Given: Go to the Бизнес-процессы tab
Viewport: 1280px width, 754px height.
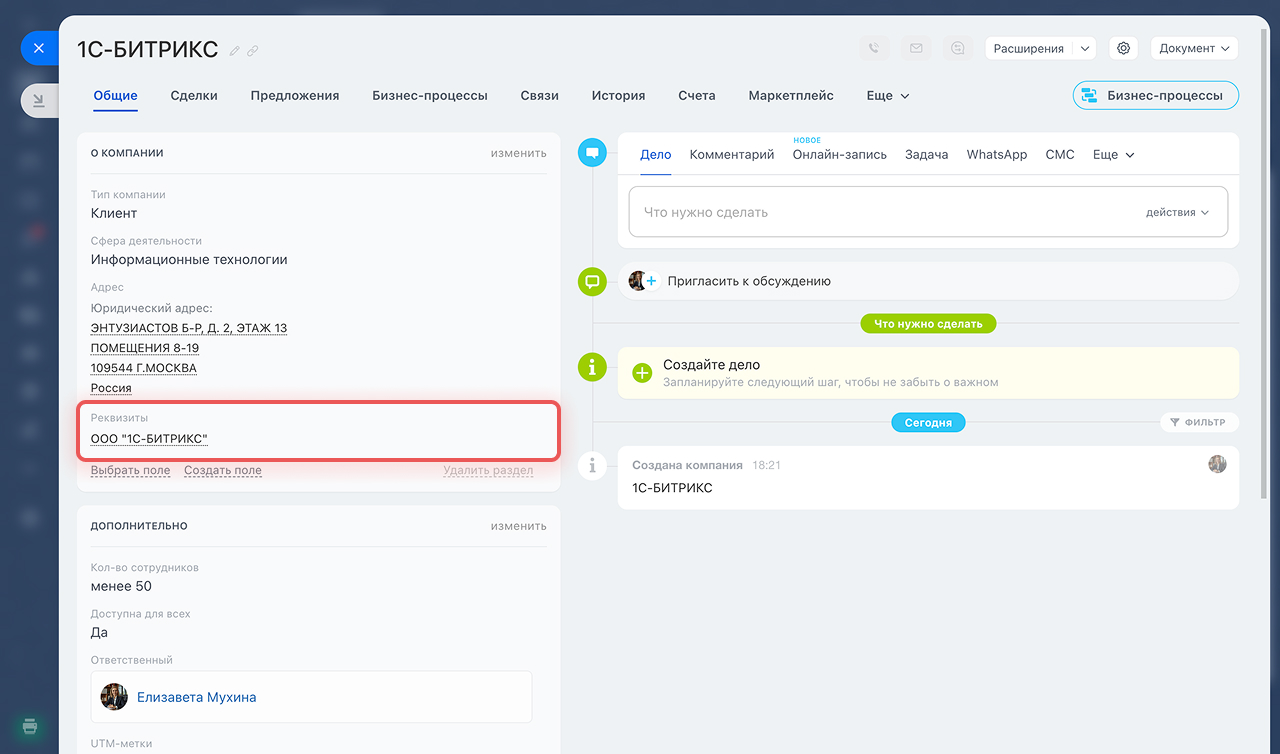Looking at the screenshot, I should [430, 96].
